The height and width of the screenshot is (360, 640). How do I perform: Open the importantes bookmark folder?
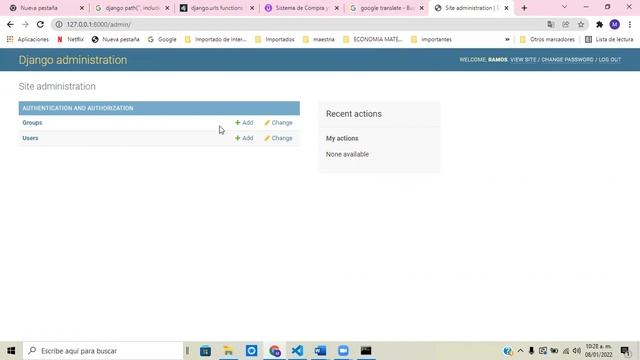431,39
